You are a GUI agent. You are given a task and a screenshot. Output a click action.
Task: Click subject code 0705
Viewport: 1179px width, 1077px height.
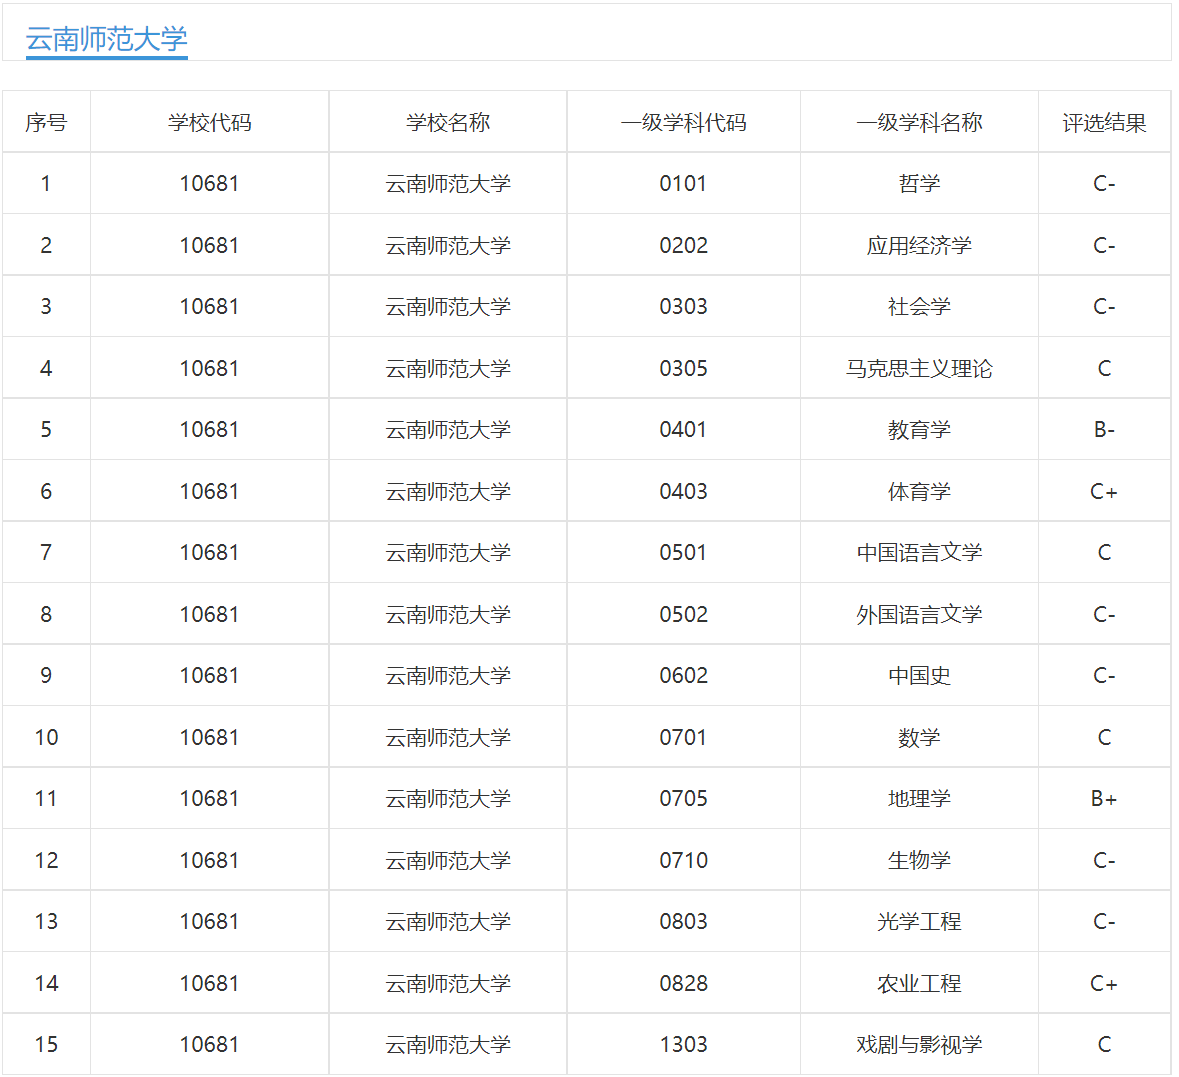click(683, 799)
